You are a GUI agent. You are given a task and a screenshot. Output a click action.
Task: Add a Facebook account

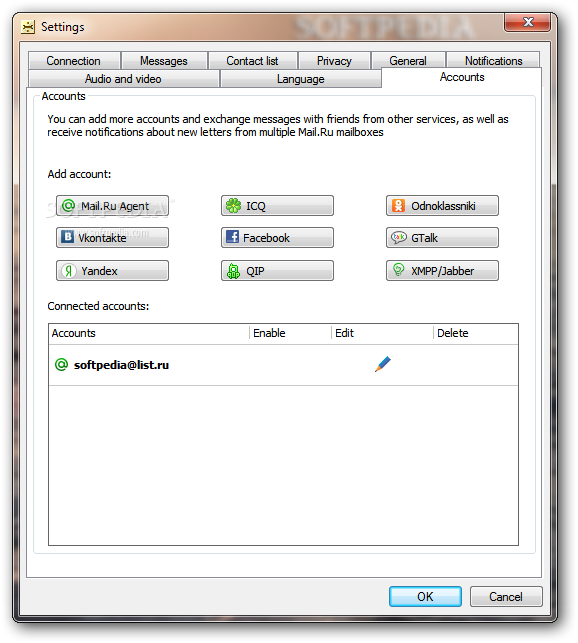(277, 238)
